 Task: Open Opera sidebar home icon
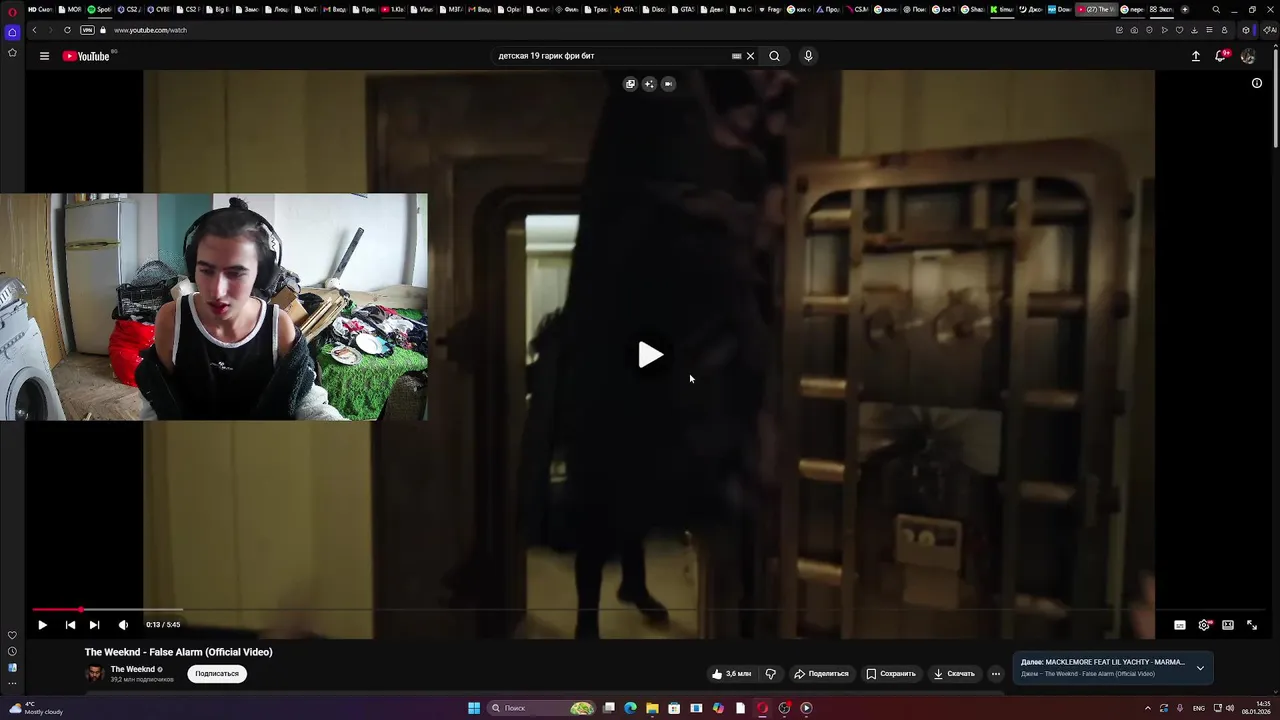[12, 32]
